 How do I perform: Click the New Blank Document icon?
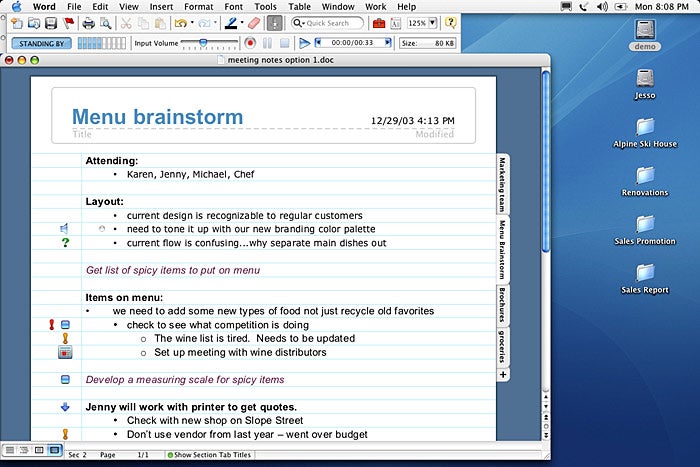[17, 23]
